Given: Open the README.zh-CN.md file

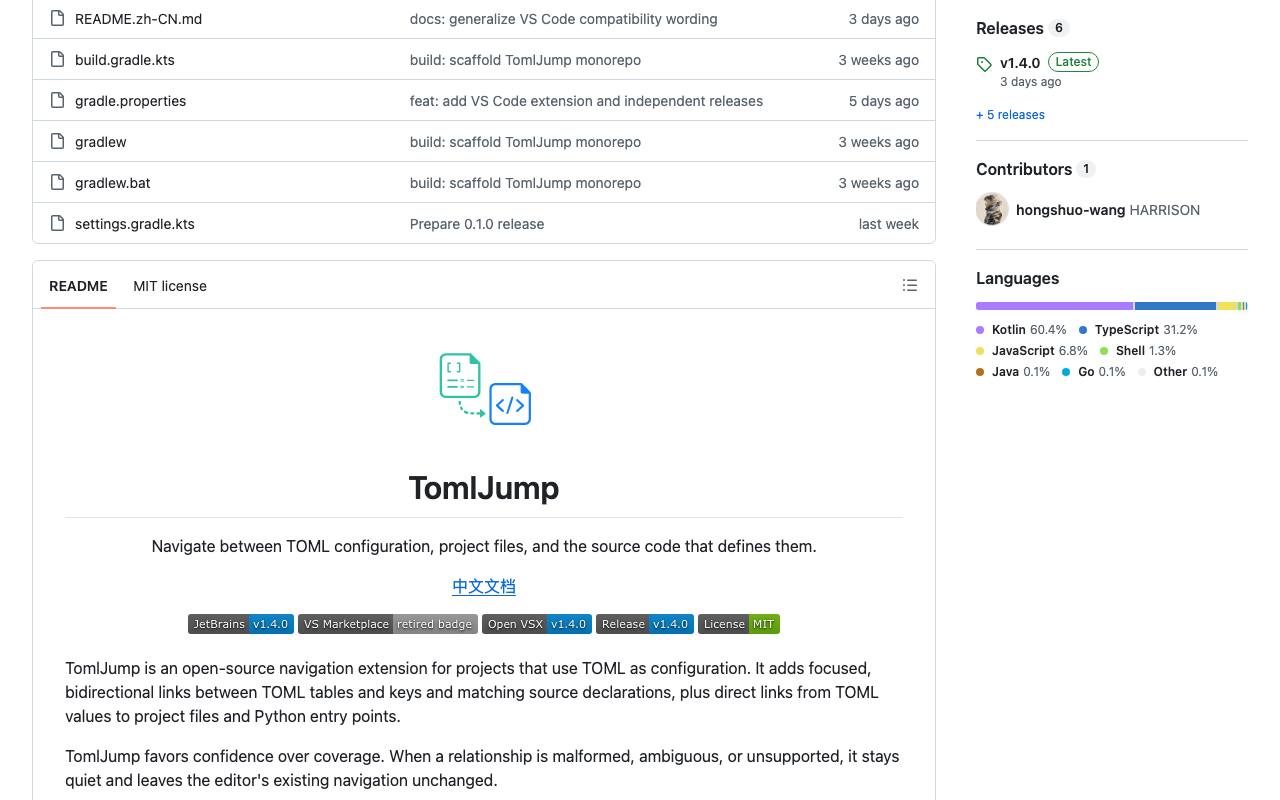Looking at the screenshot, I should pyautogui.click(x=138, y=19).
